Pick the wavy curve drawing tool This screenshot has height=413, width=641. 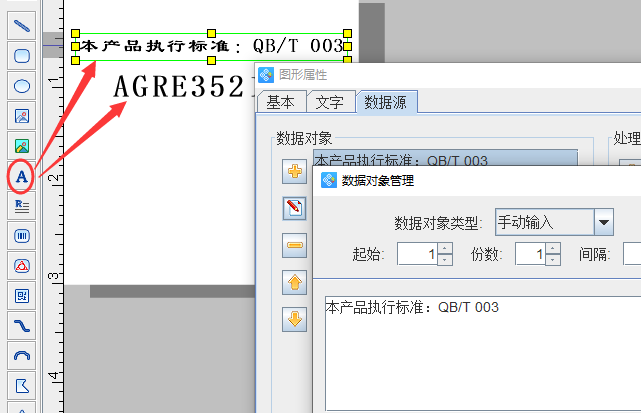[x=21, y=326]
